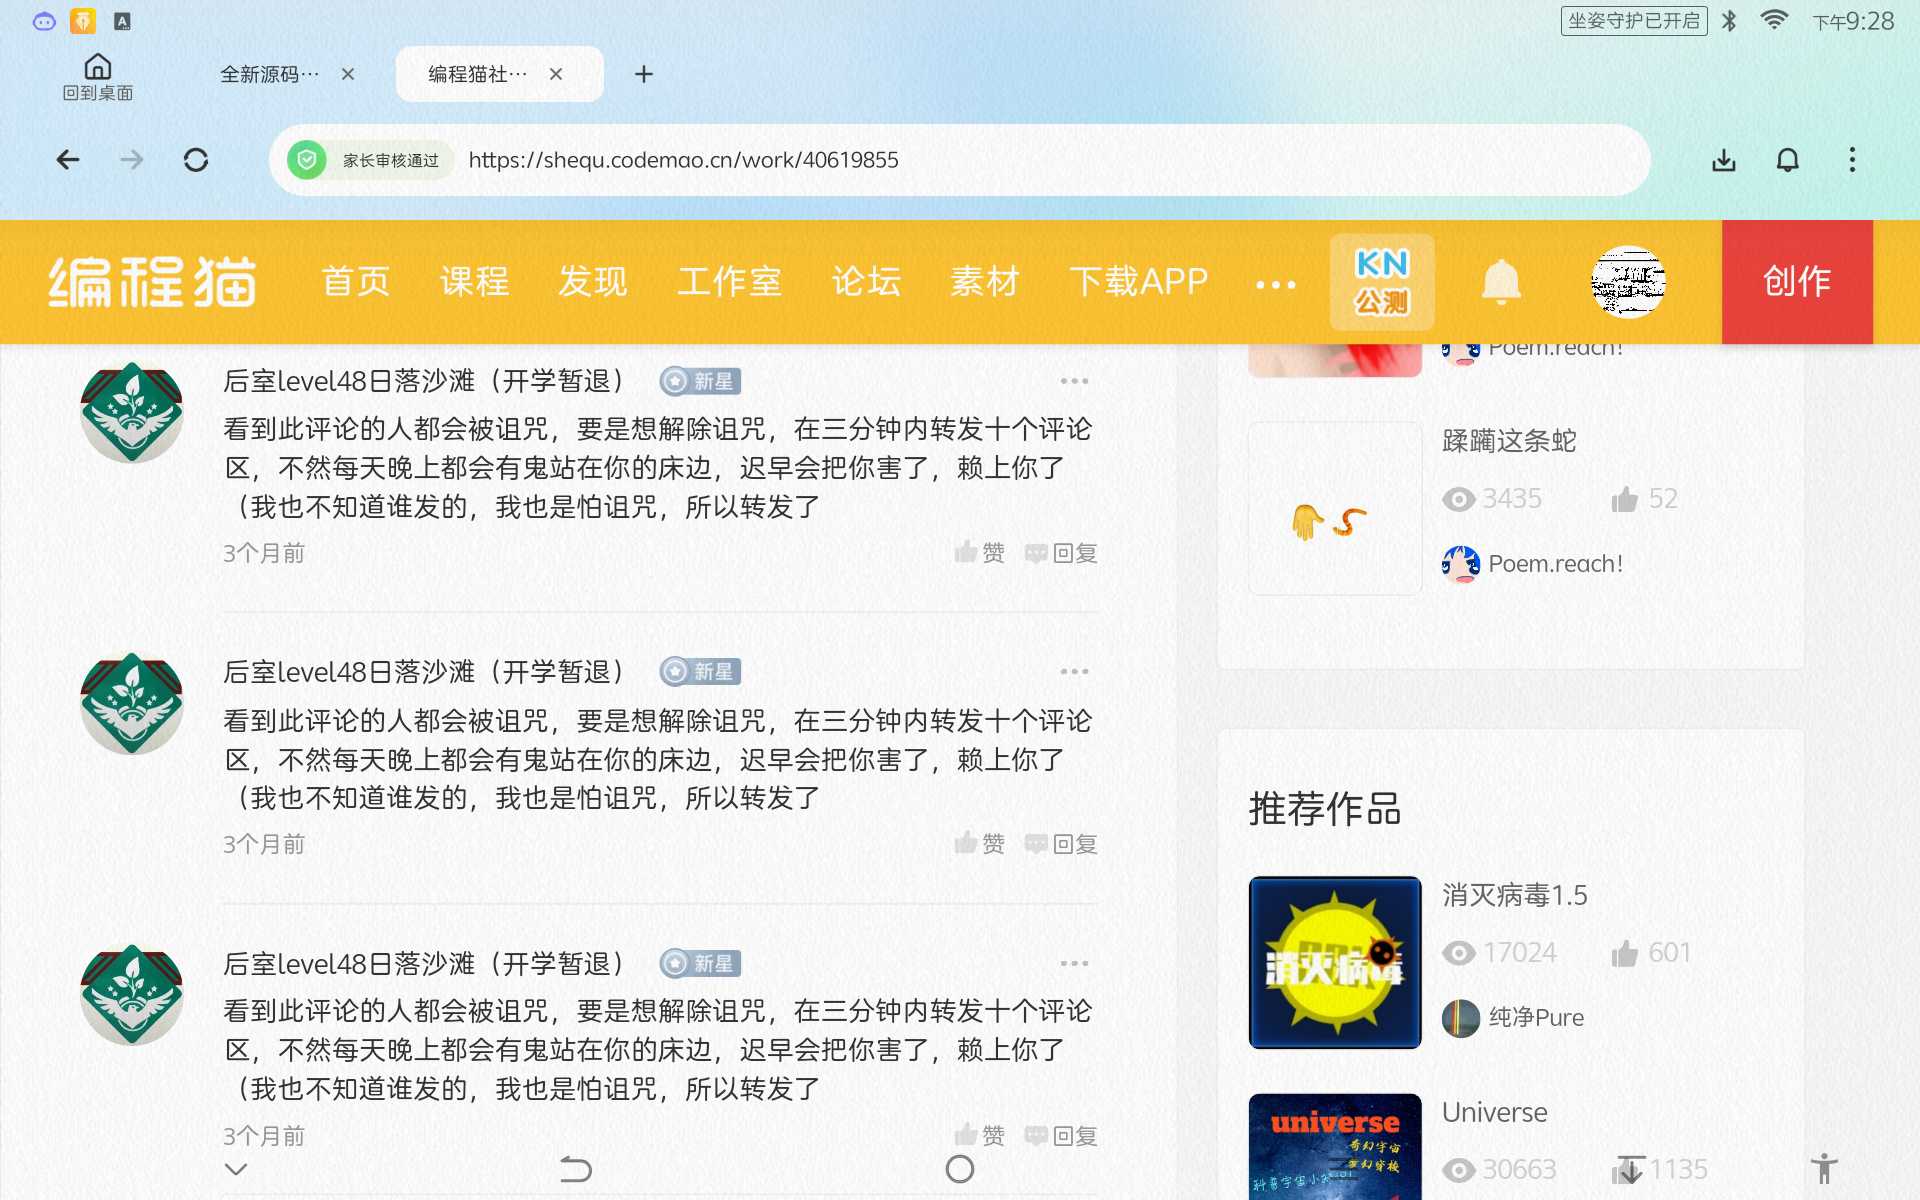Open the KN公测 icon
The width and height of the screenshot is (1920, 1200).
click(x=1382, y=282)
